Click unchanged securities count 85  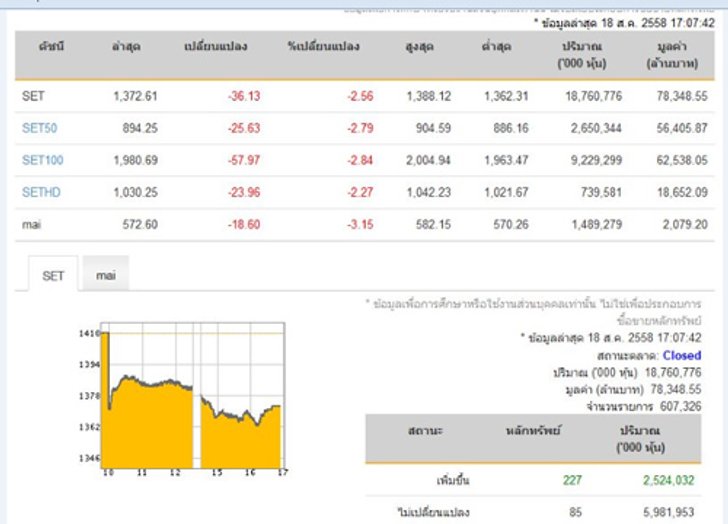tap(575, 512)
